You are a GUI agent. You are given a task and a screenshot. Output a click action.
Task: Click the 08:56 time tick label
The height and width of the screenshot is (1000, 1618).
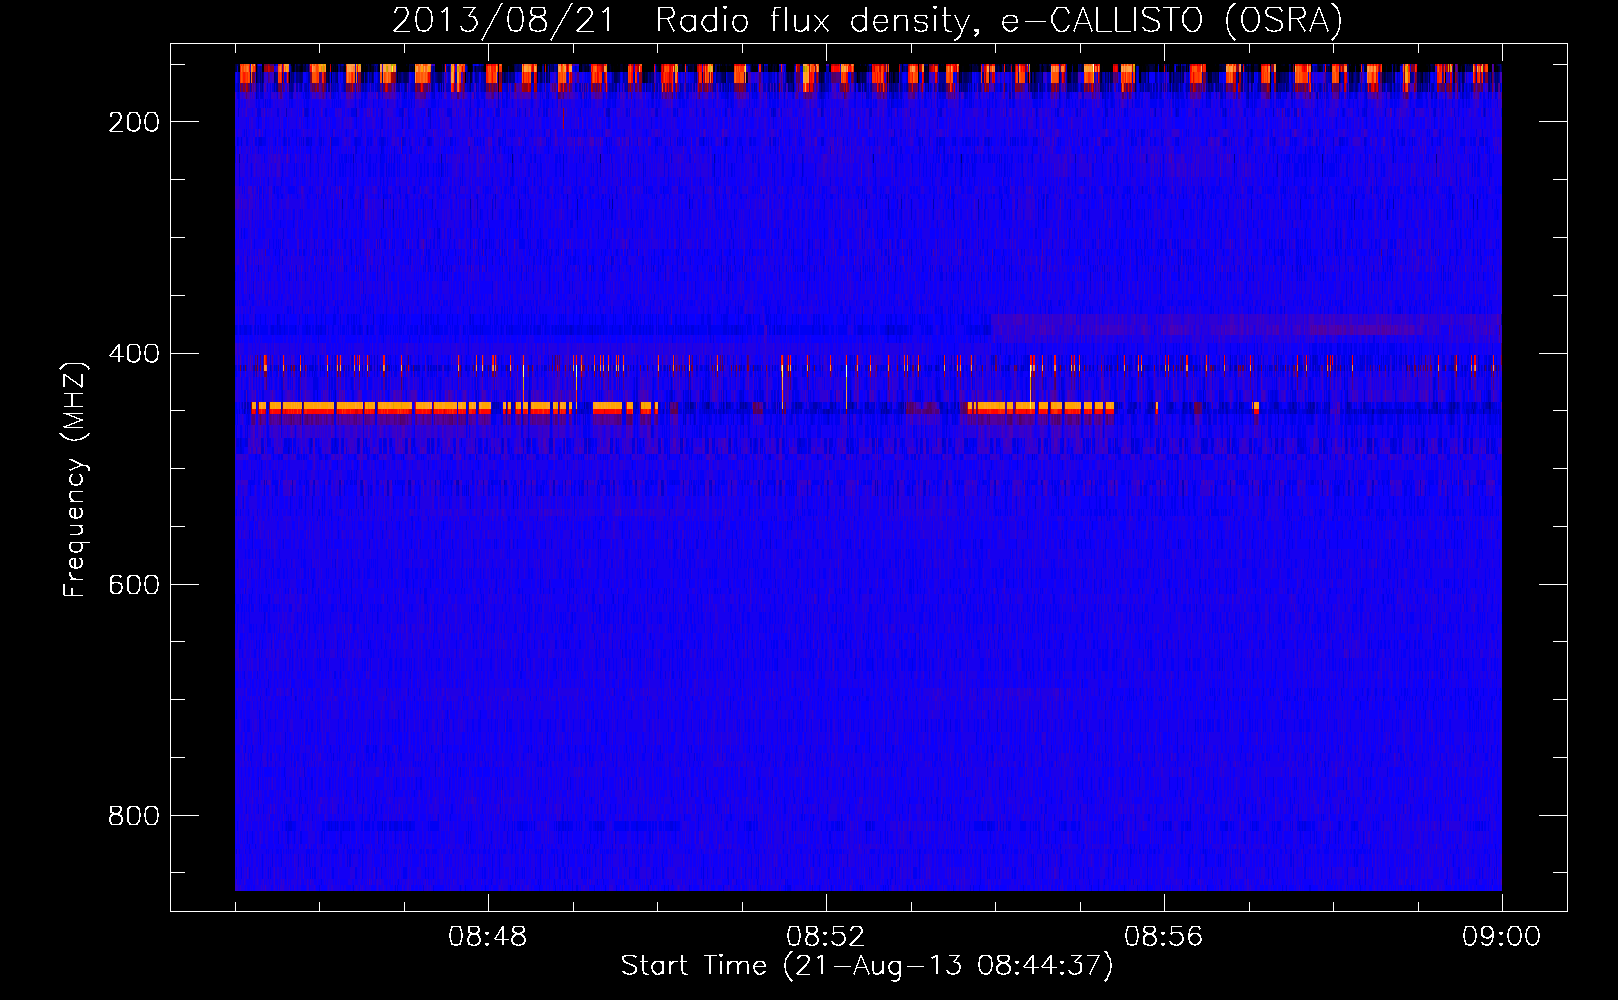point(1164,937)
